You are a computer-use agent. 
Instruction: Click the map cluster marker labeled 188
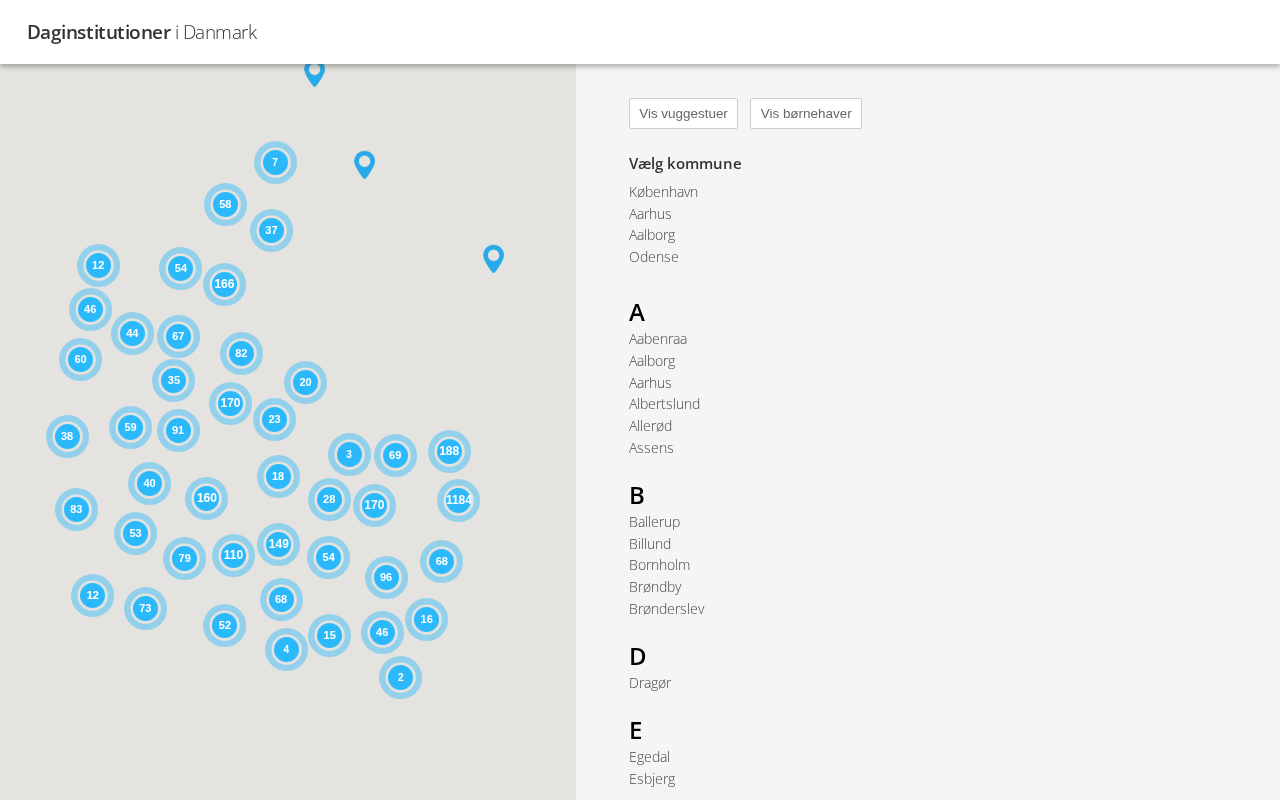[x=449, y=451]
